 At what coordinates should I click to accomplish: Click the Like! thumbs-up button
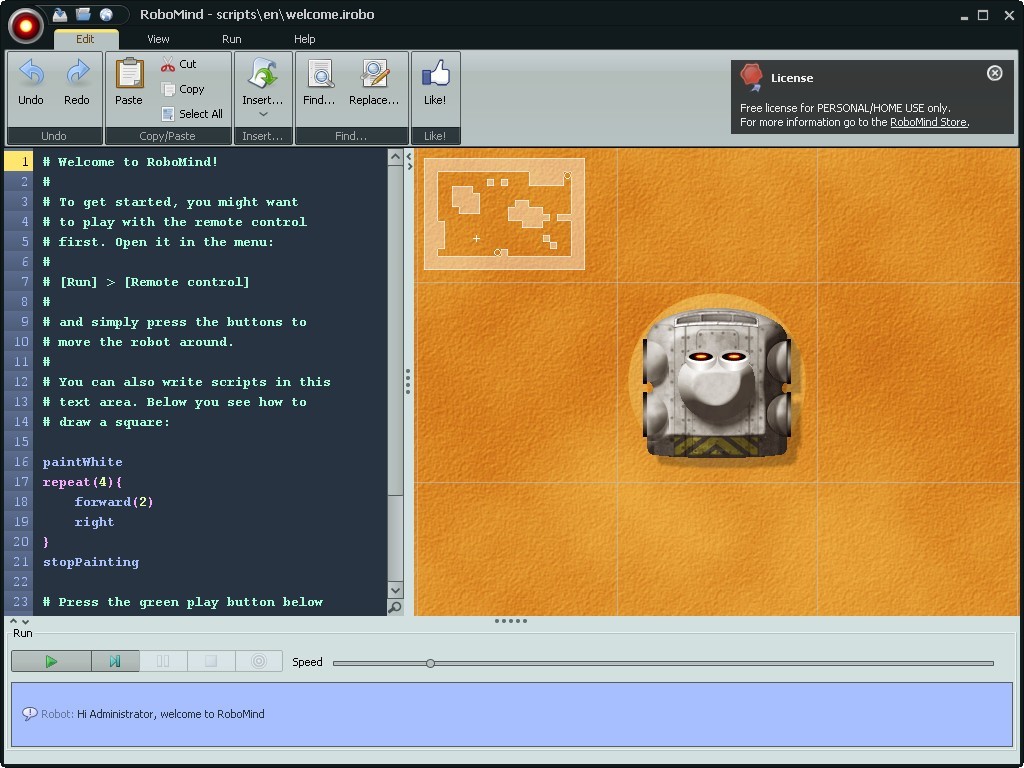(x=435, y=82)
